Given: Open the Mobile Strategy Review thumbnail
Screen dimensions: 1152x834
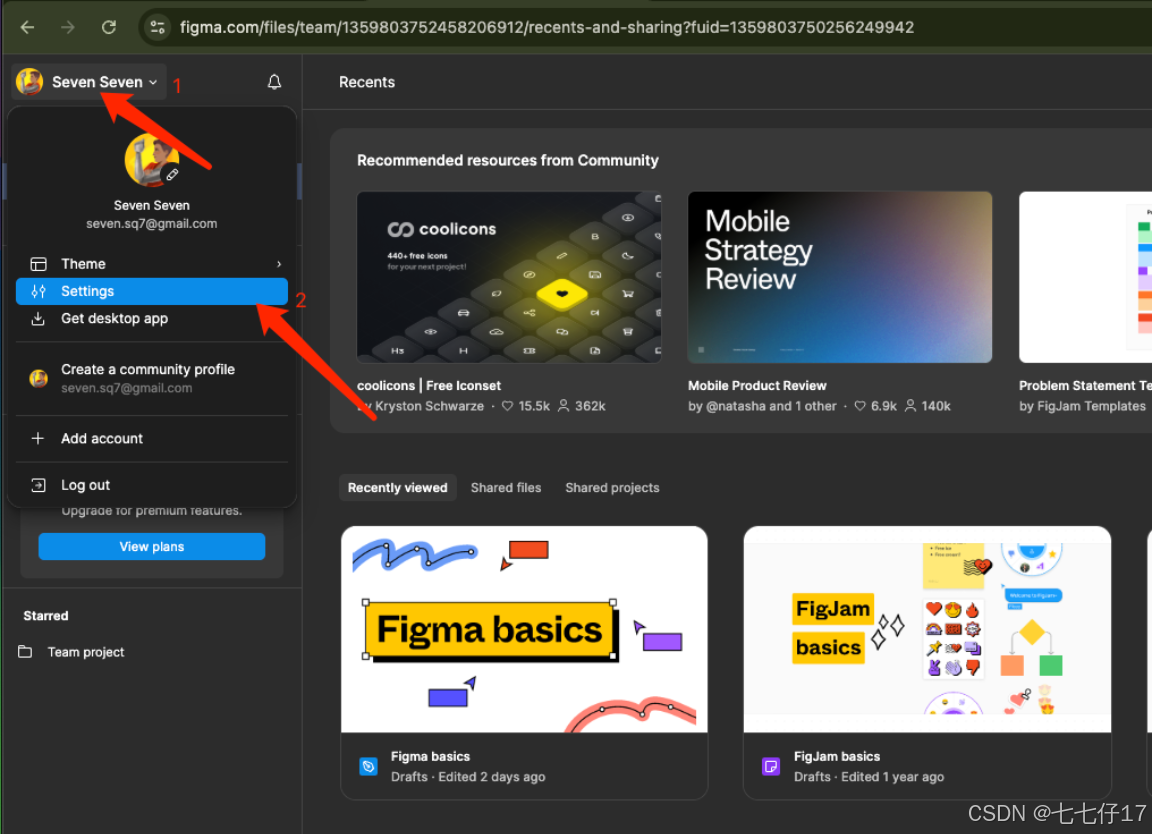Looking at the screenshot, I should (x=840, y=277).
